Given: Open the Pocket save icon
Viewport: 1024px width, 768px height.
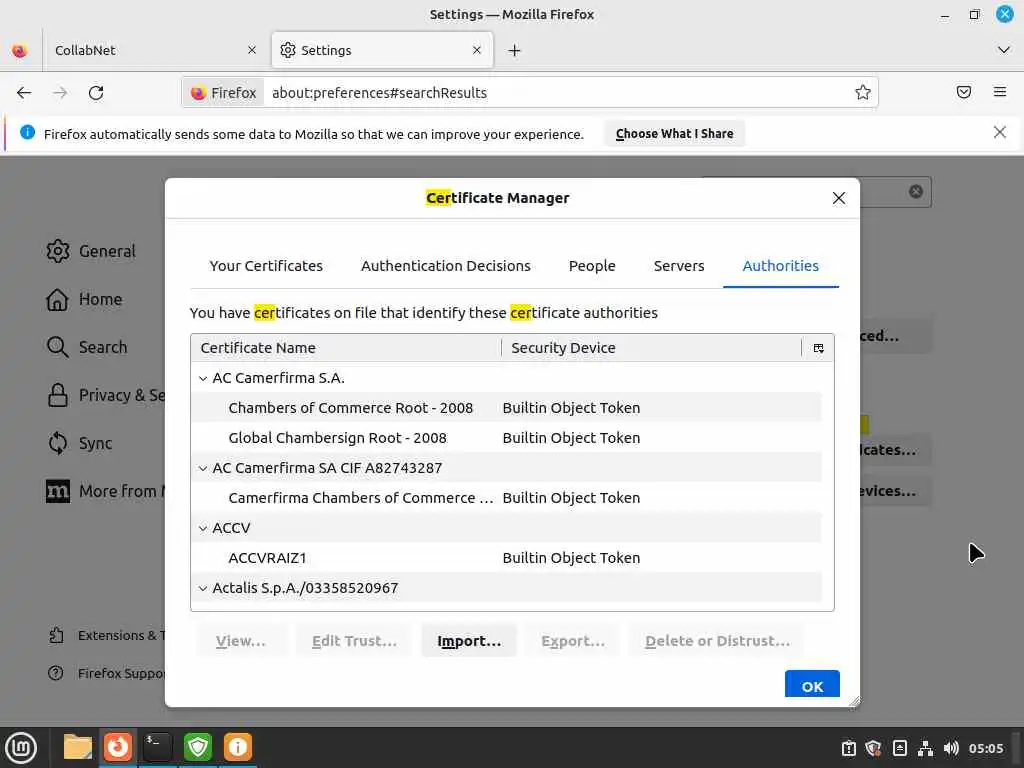Looking at the screenshot, I should click(964, 92).
